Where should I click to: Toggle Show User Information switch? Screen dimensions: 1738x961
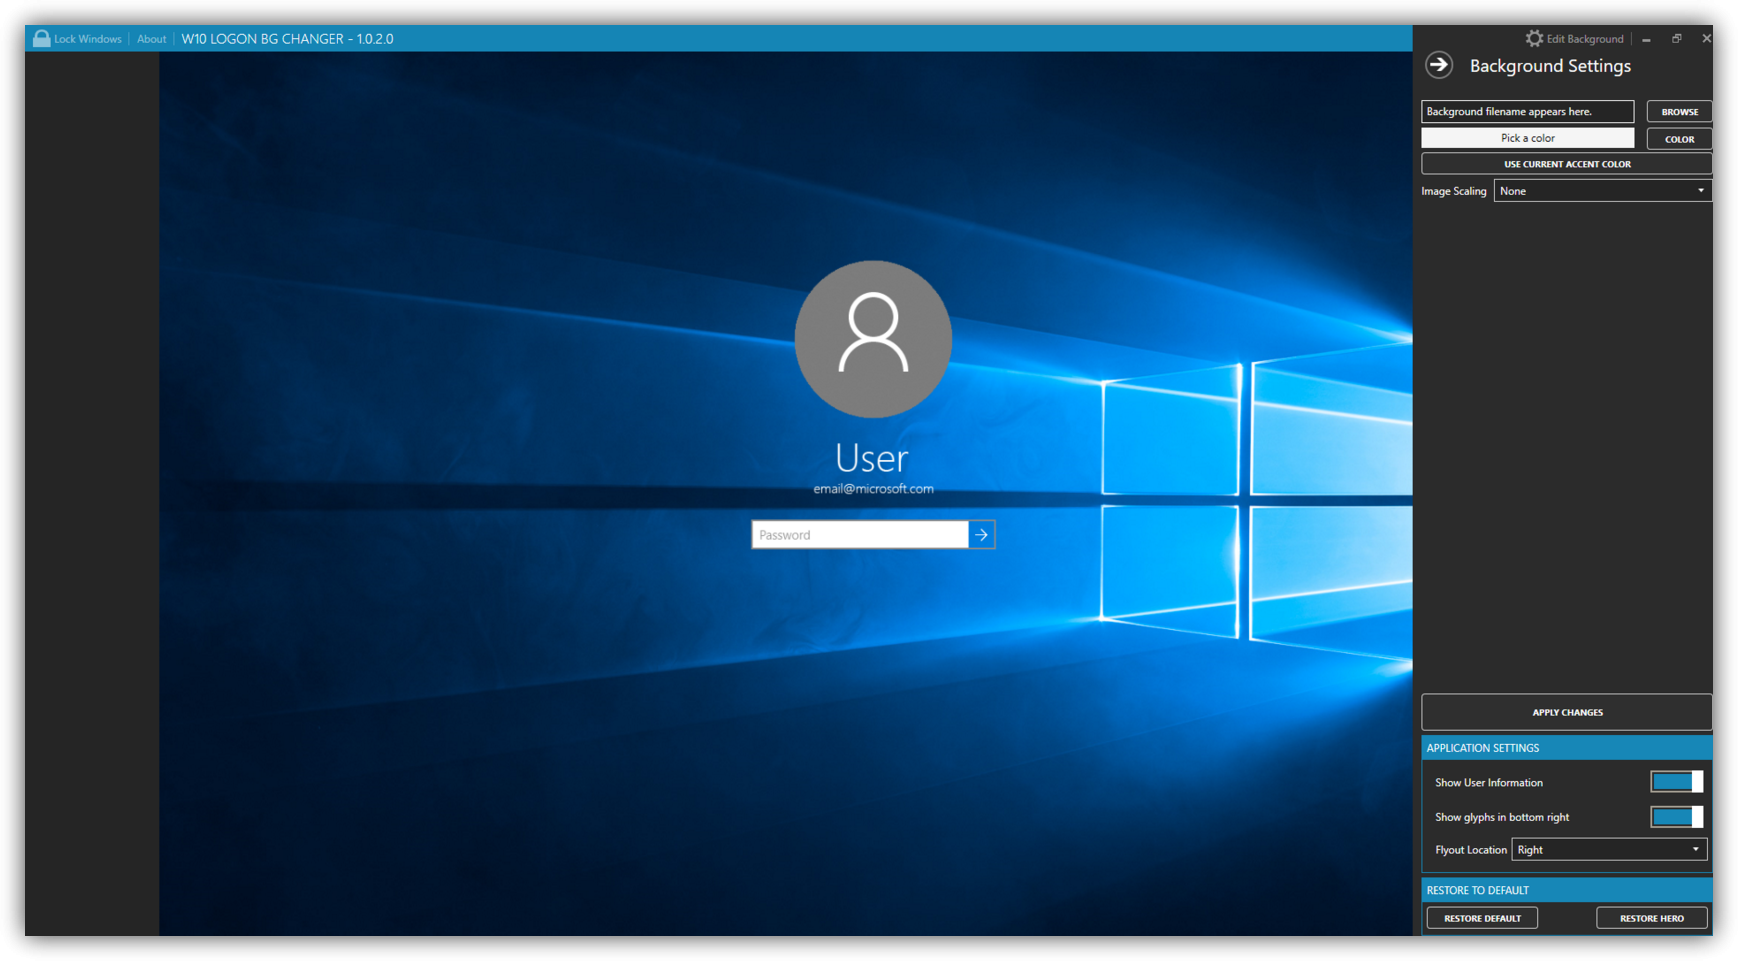1677,782
